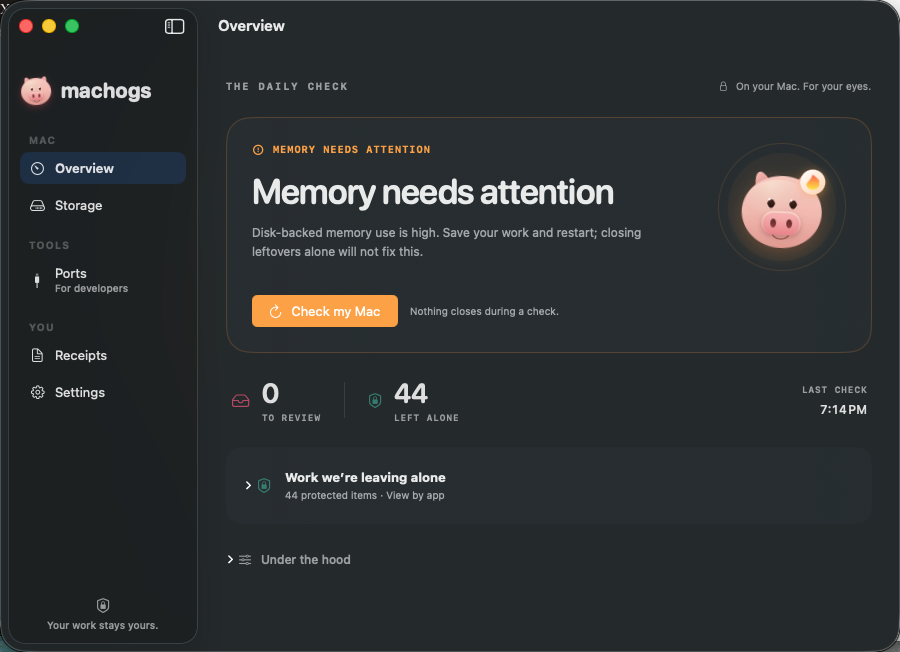
Task: Open the Settings page
Action: pyautogui.click(x=103, y=393)
